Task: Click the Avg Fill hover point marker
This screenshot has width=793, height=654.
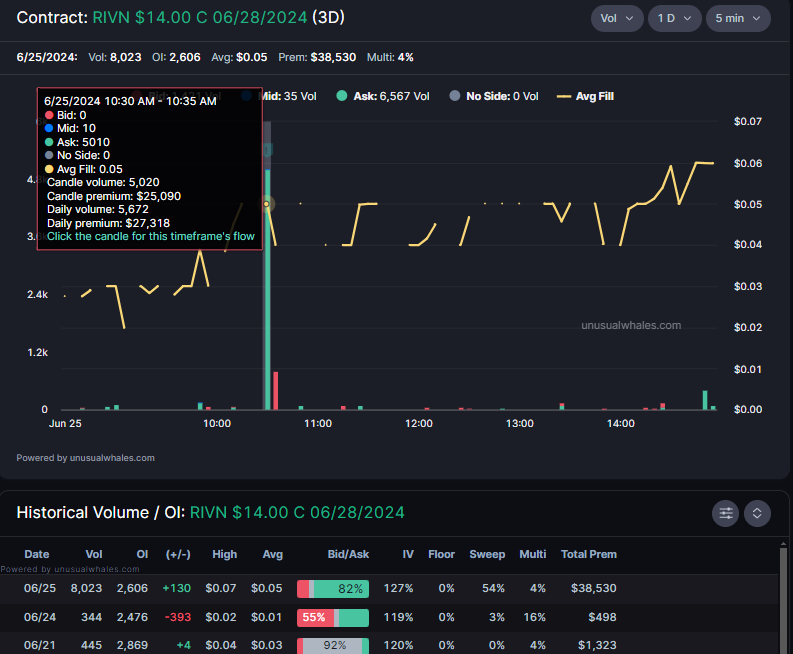Action: click(x=267, y=204)
